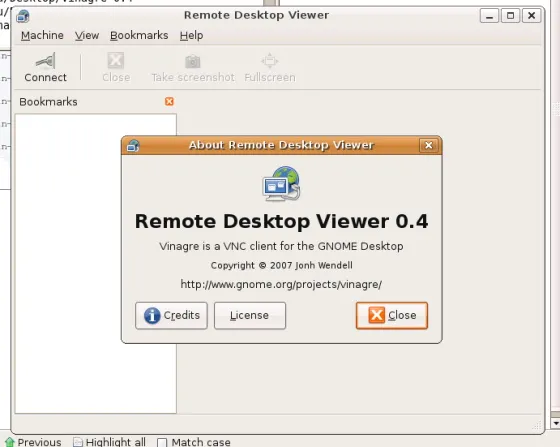
Task: Open the Credits dialog
Action: coord(171,316)
